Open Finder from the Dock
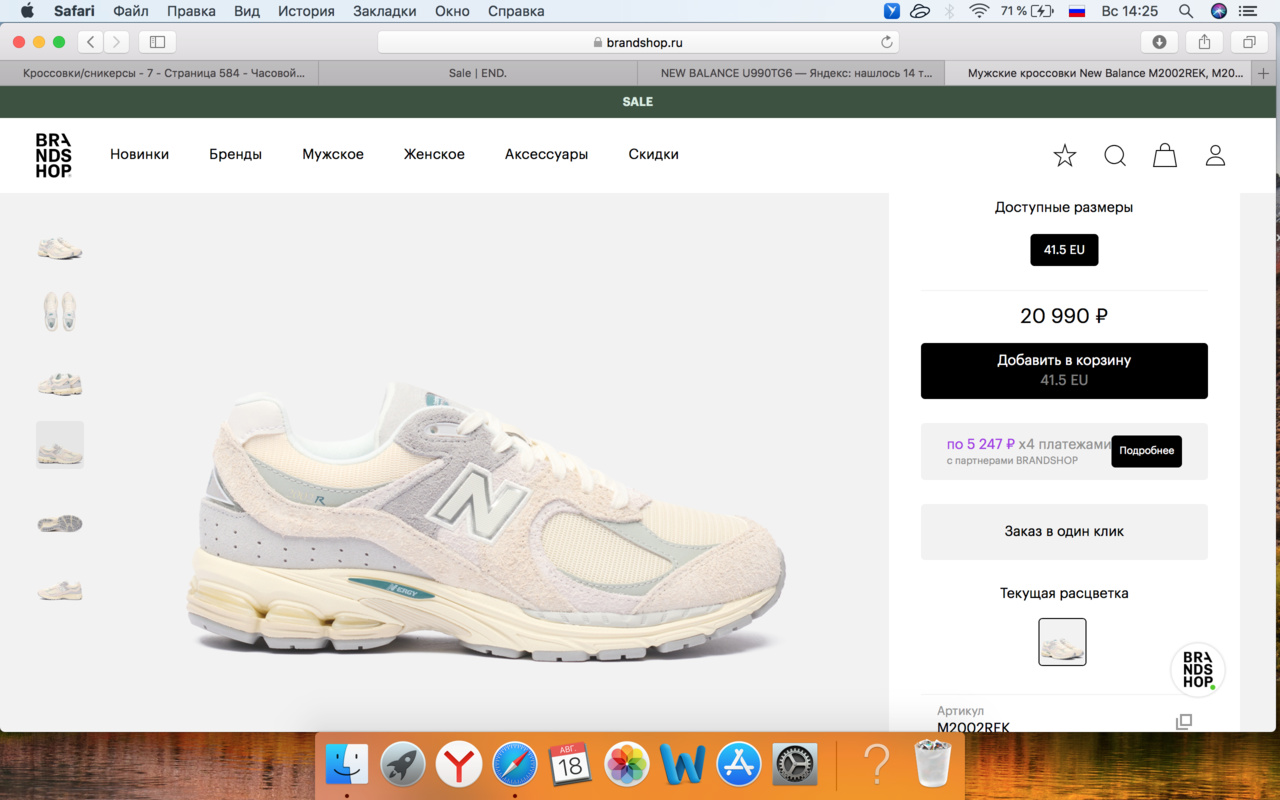1280x800 pixels. coord(348,765)
